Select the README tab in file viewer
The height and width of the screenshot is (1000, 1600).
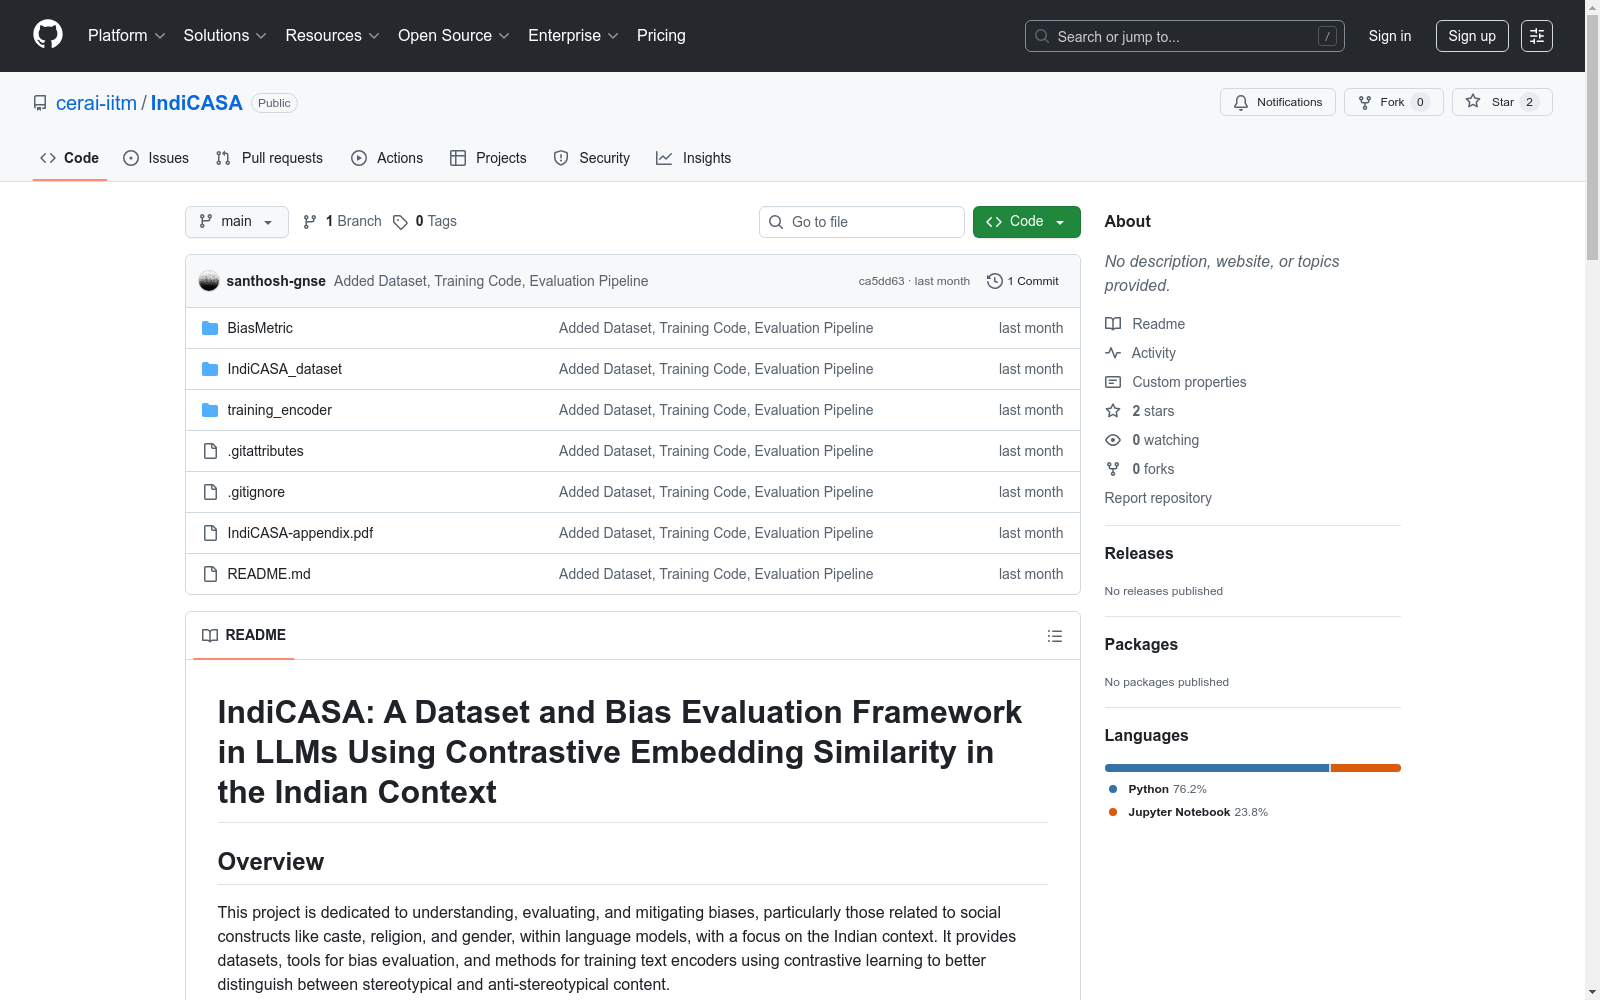(x=244, y=635)
